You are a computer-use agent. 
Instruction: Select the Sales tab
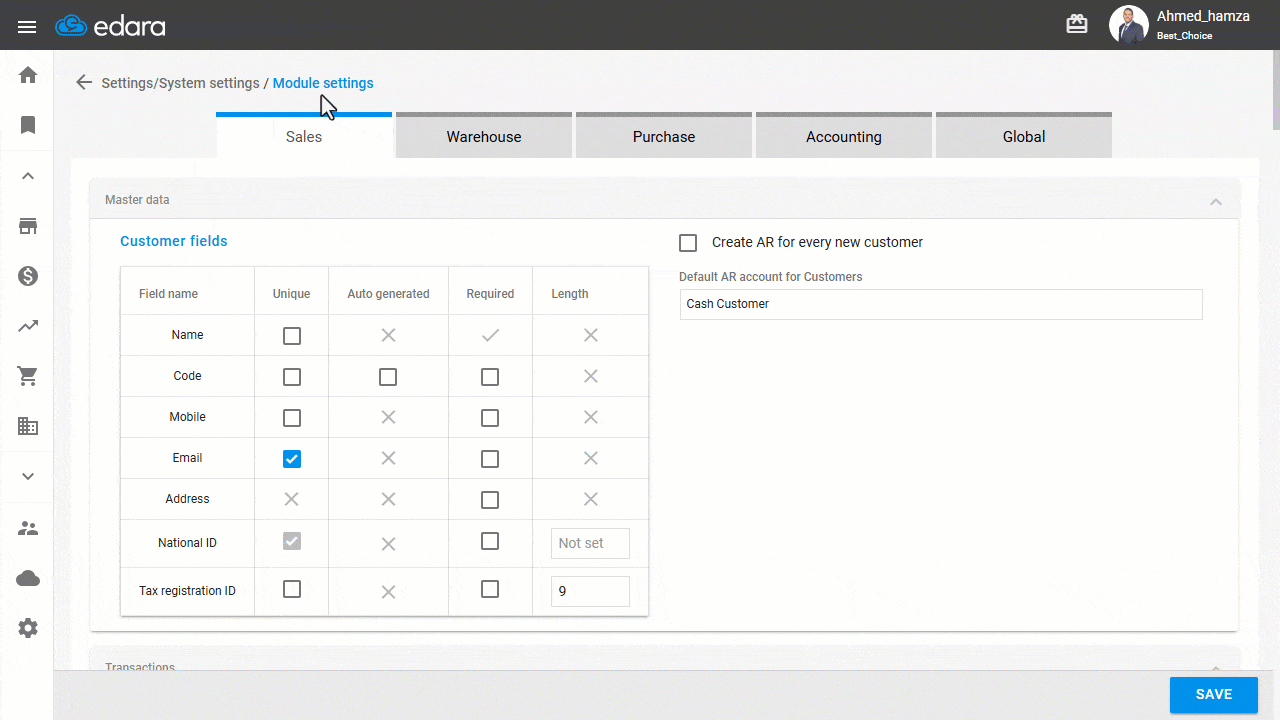tap(304, 135)
